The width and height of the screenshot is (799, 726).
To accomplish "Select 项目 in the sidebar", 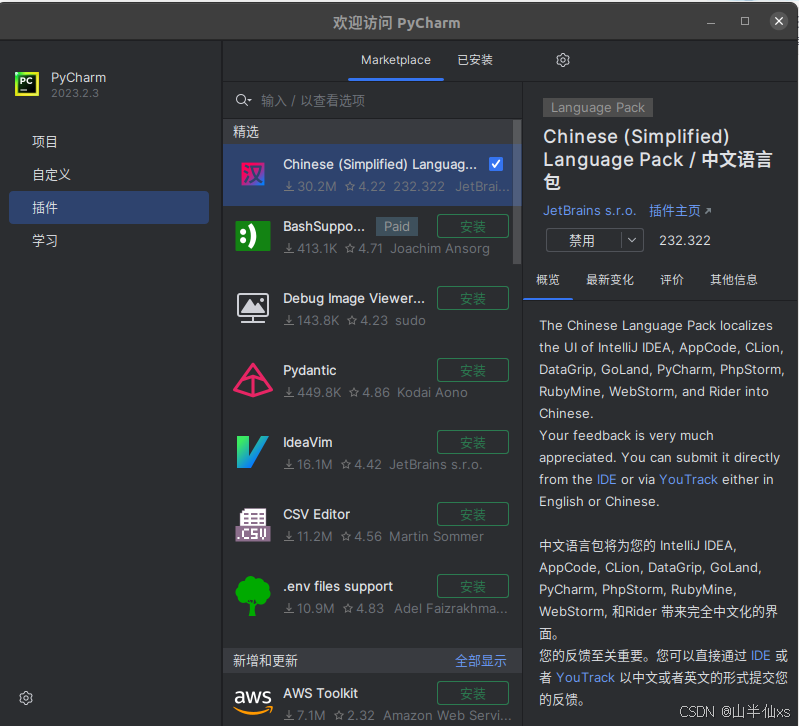I will coord(109,141).
